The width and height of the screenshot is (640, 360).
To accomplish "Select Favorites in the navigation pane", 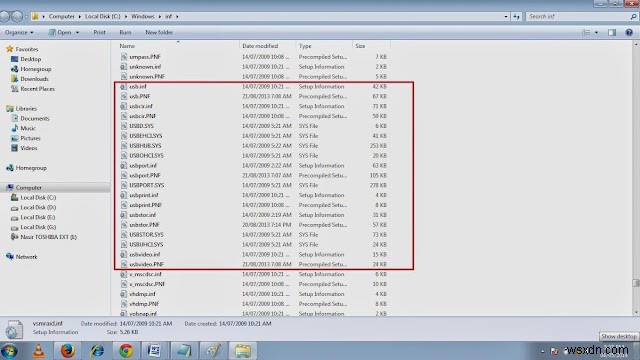I will click(27, 49).
